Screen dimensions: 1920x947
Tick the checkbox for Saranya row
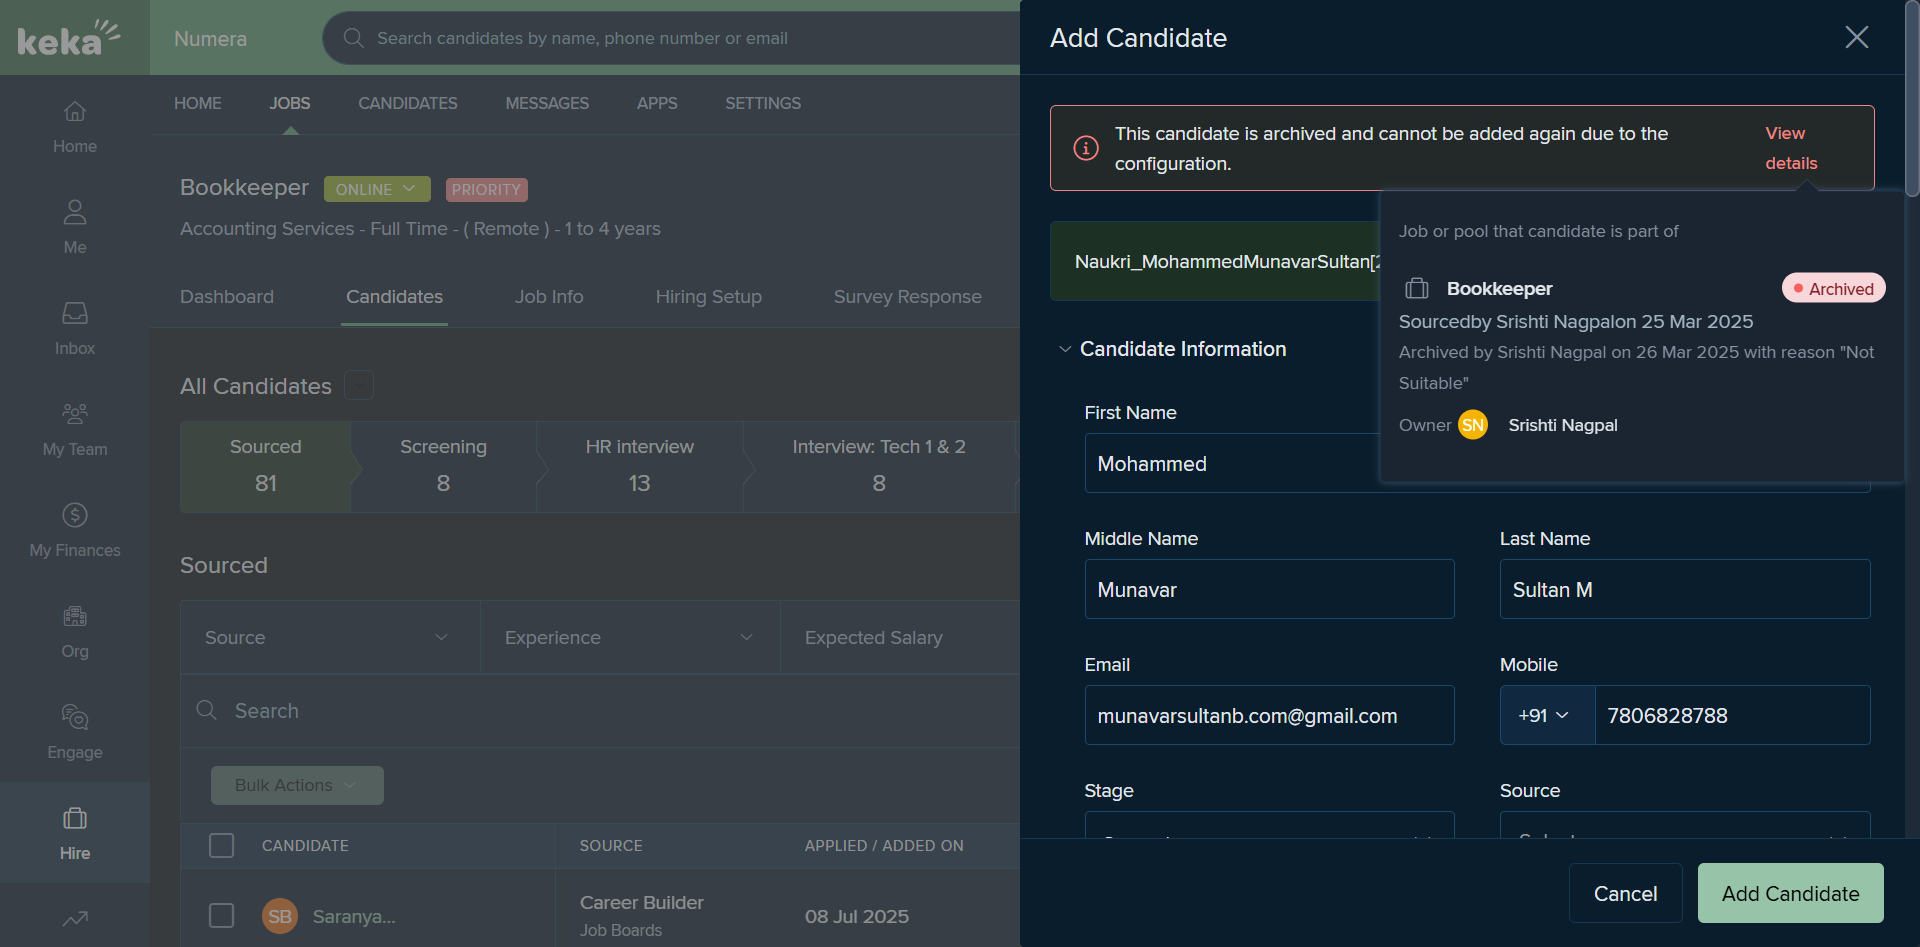222,915
